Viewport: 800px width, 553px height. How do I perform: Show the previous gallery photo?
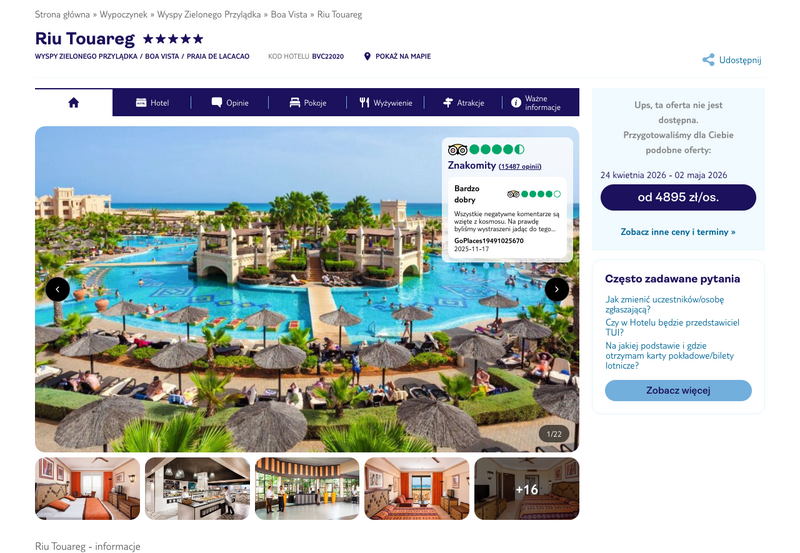[x=58, y=289]
